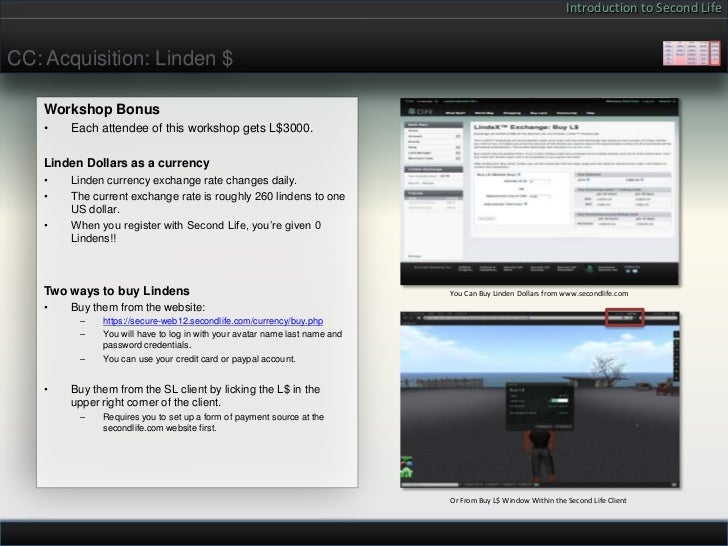The width and height of the screenshot is (728, 546).
Task: Select the 'you're given 0 Lindens!!' bullet
Action: pos(195,232)
